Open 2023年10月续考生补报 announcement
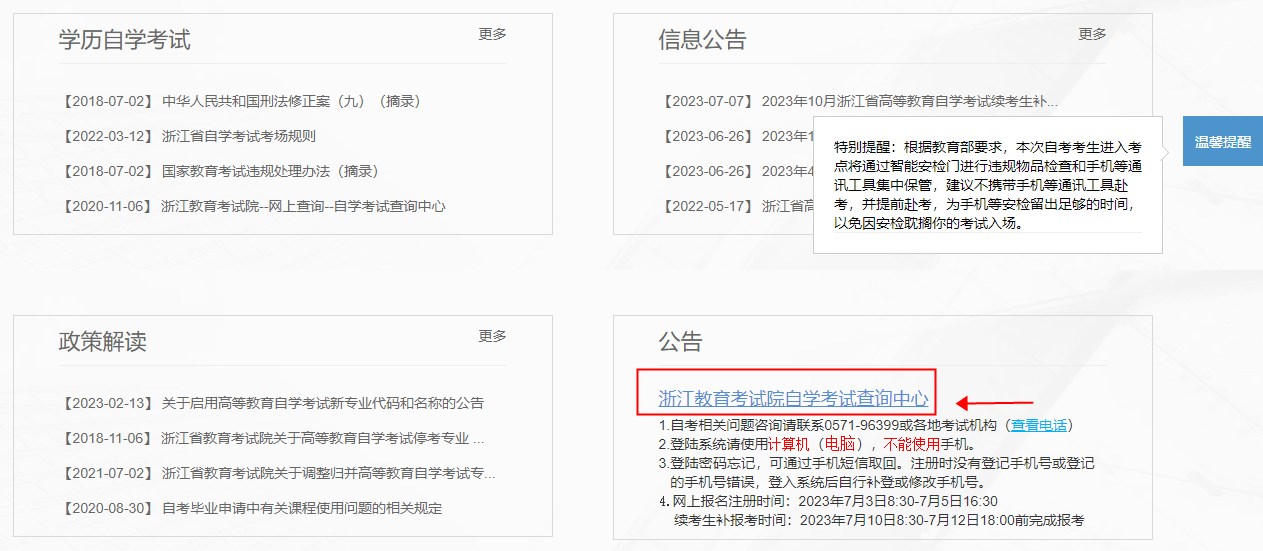 908,101
